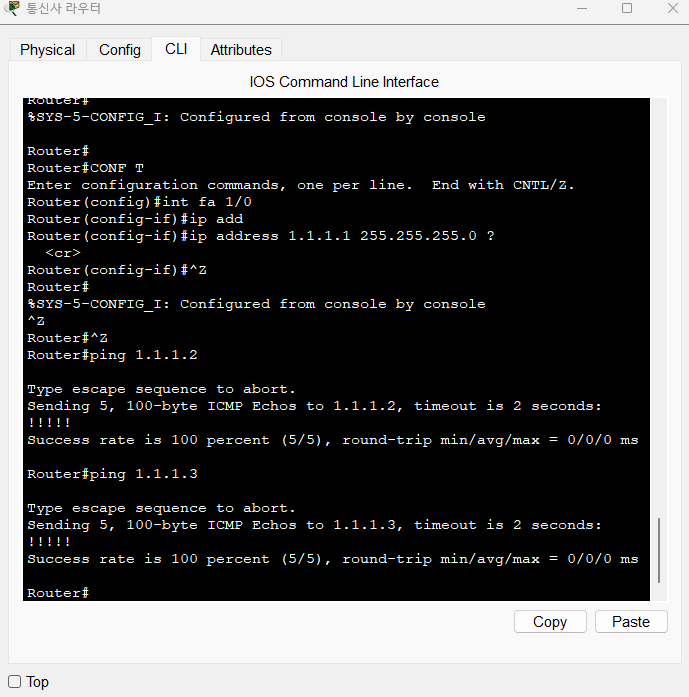Close the router window
Screen dimensions: 689x697
coord(673,8)
